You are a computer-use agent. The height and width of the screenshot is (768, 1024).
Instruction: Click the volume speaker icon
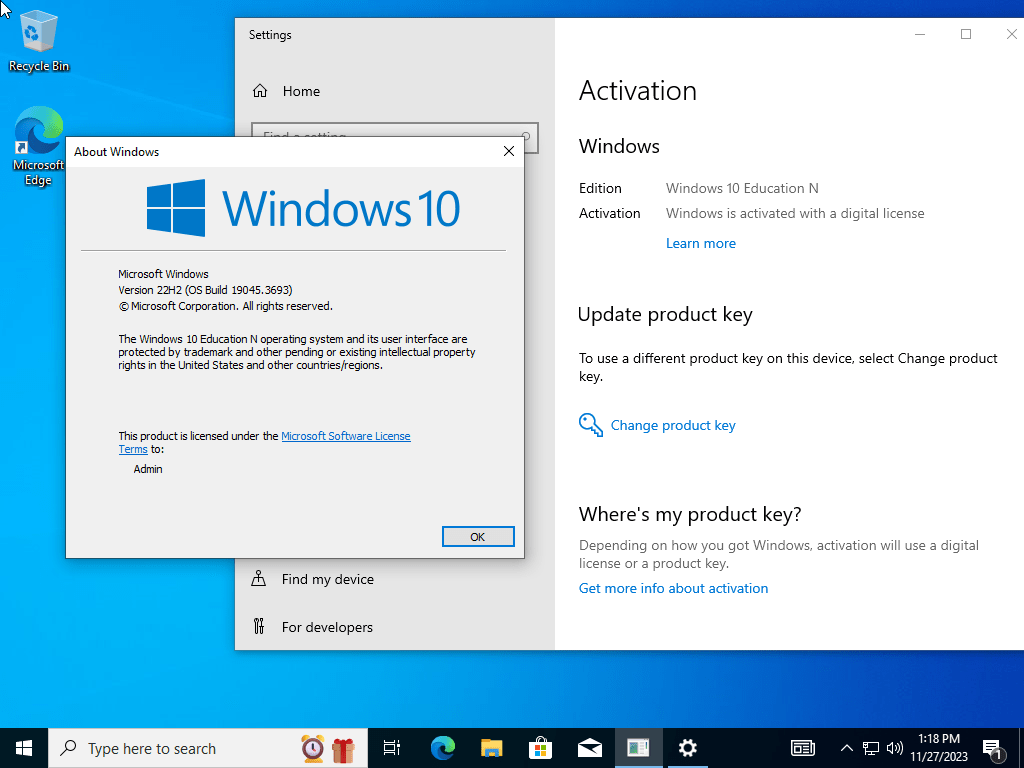click(x=895, y=748)
